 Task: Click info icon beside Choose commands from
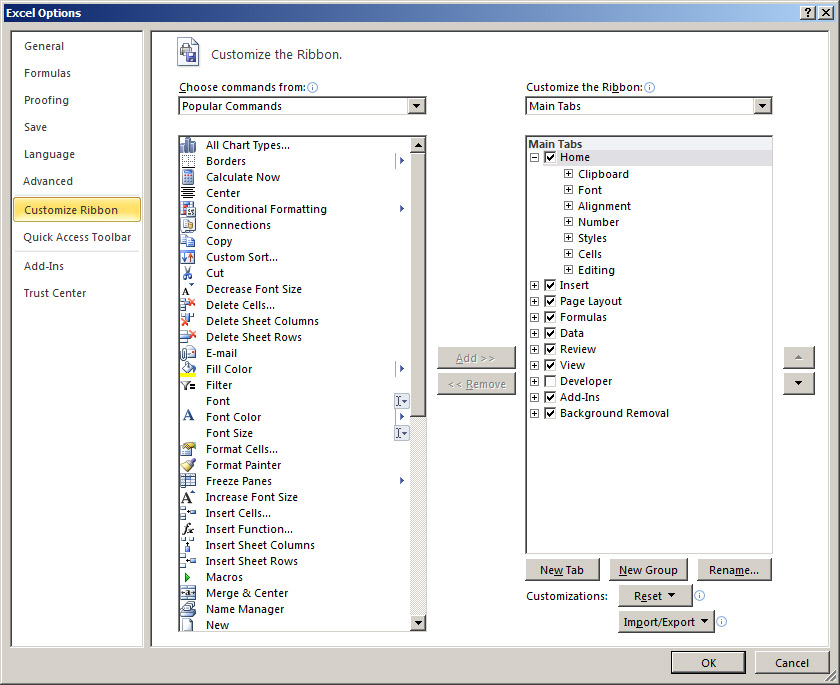tap(313, 87)
